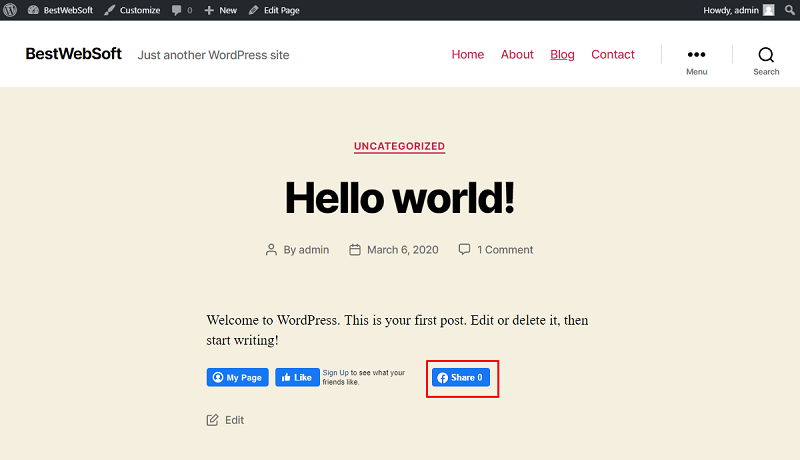Screen dimensions: 800x460
Task: Click the pencil icon next to Edit Page
Action: click(x=254, y=10)
